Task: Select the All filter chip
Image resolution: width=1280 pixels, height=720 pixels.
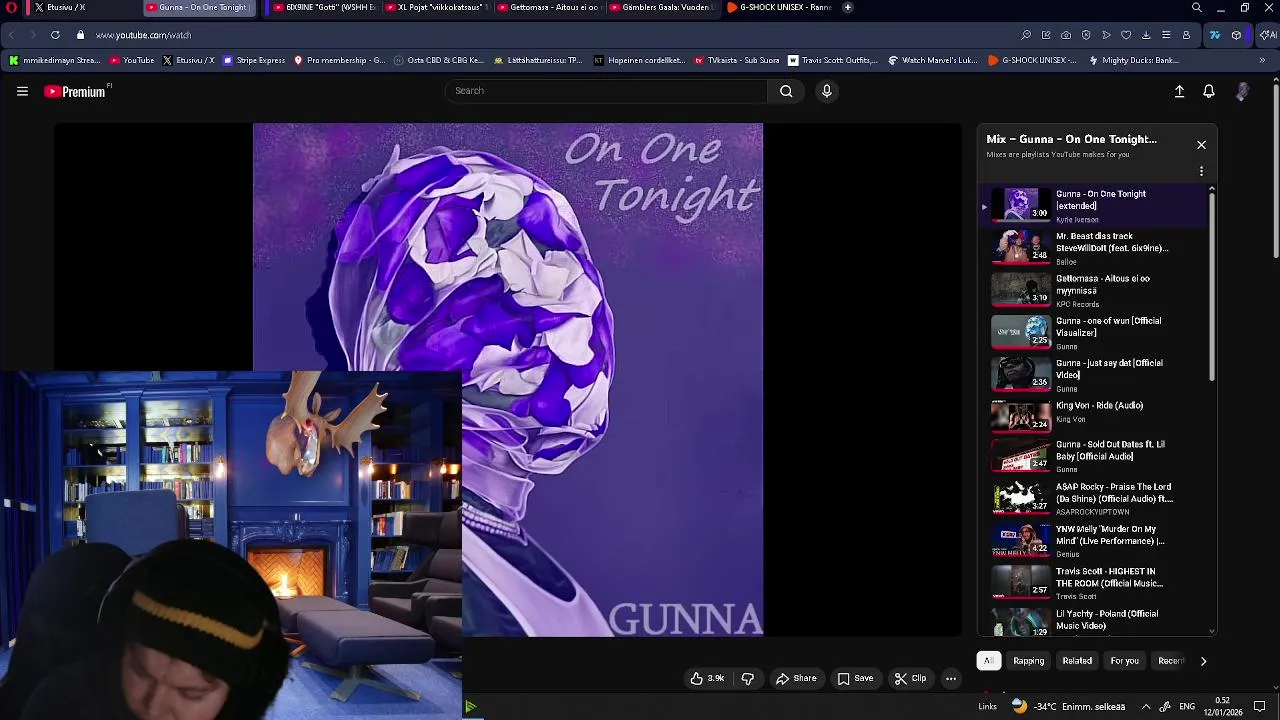Action: point(988,661)
